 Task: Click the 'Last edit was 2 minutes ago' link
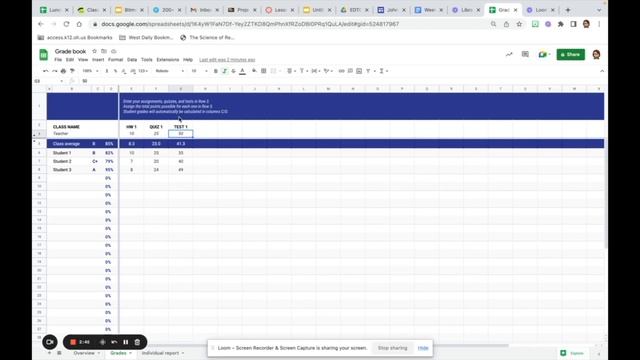click(227, 60)
